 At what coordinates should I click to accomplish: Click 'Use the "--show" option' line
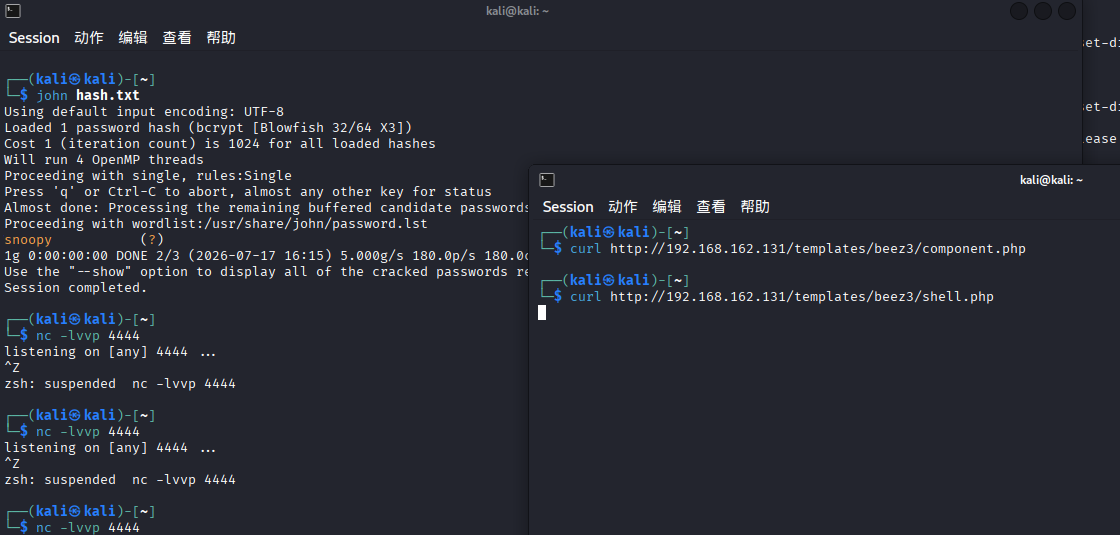(x=266, y=271)
